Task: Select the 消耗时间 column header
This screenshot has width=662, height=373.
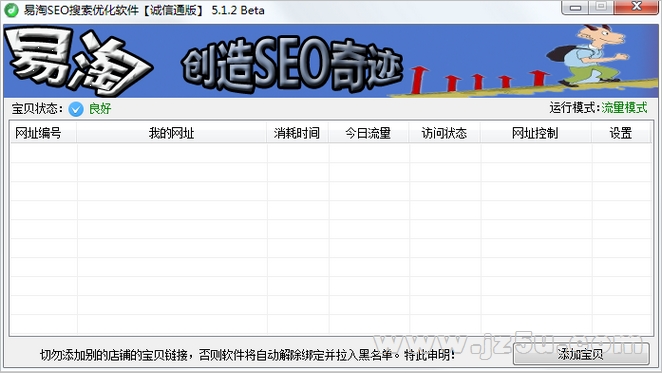Action: coord(297,133)
